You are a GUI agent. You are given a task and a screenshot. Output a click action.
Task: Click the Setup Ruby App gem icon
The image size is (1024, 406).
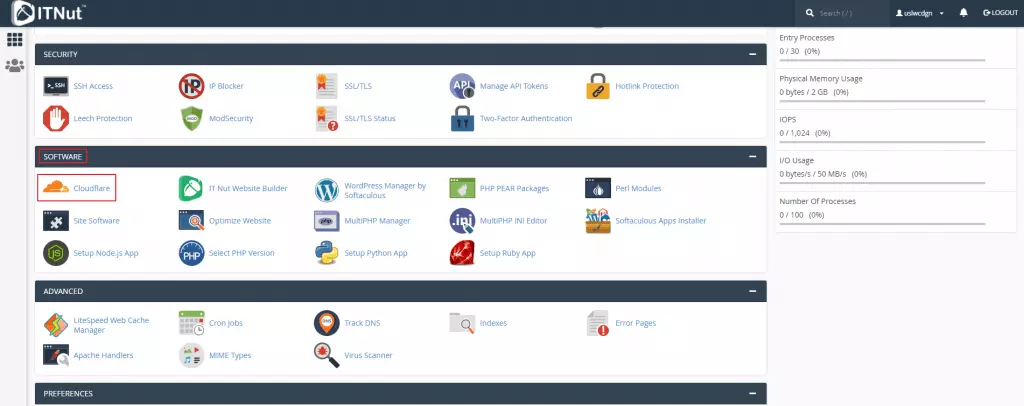tap(462, 253)
